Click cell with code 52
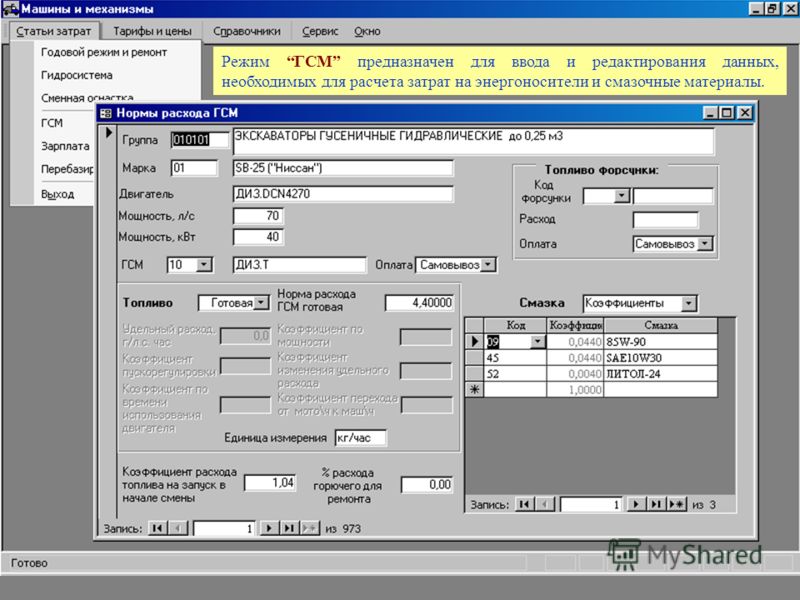This screenshot has height=600, width=800. coord(515,373)
